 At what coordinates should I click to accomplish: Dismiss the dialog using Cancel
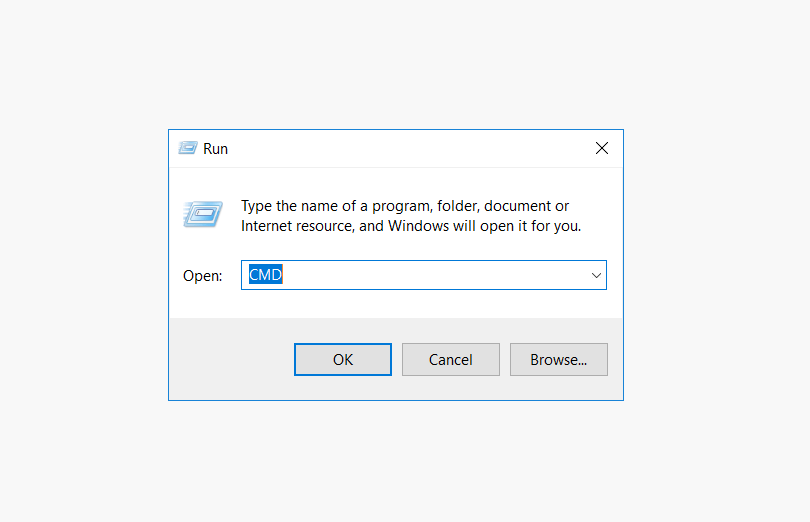pos(450,359)
